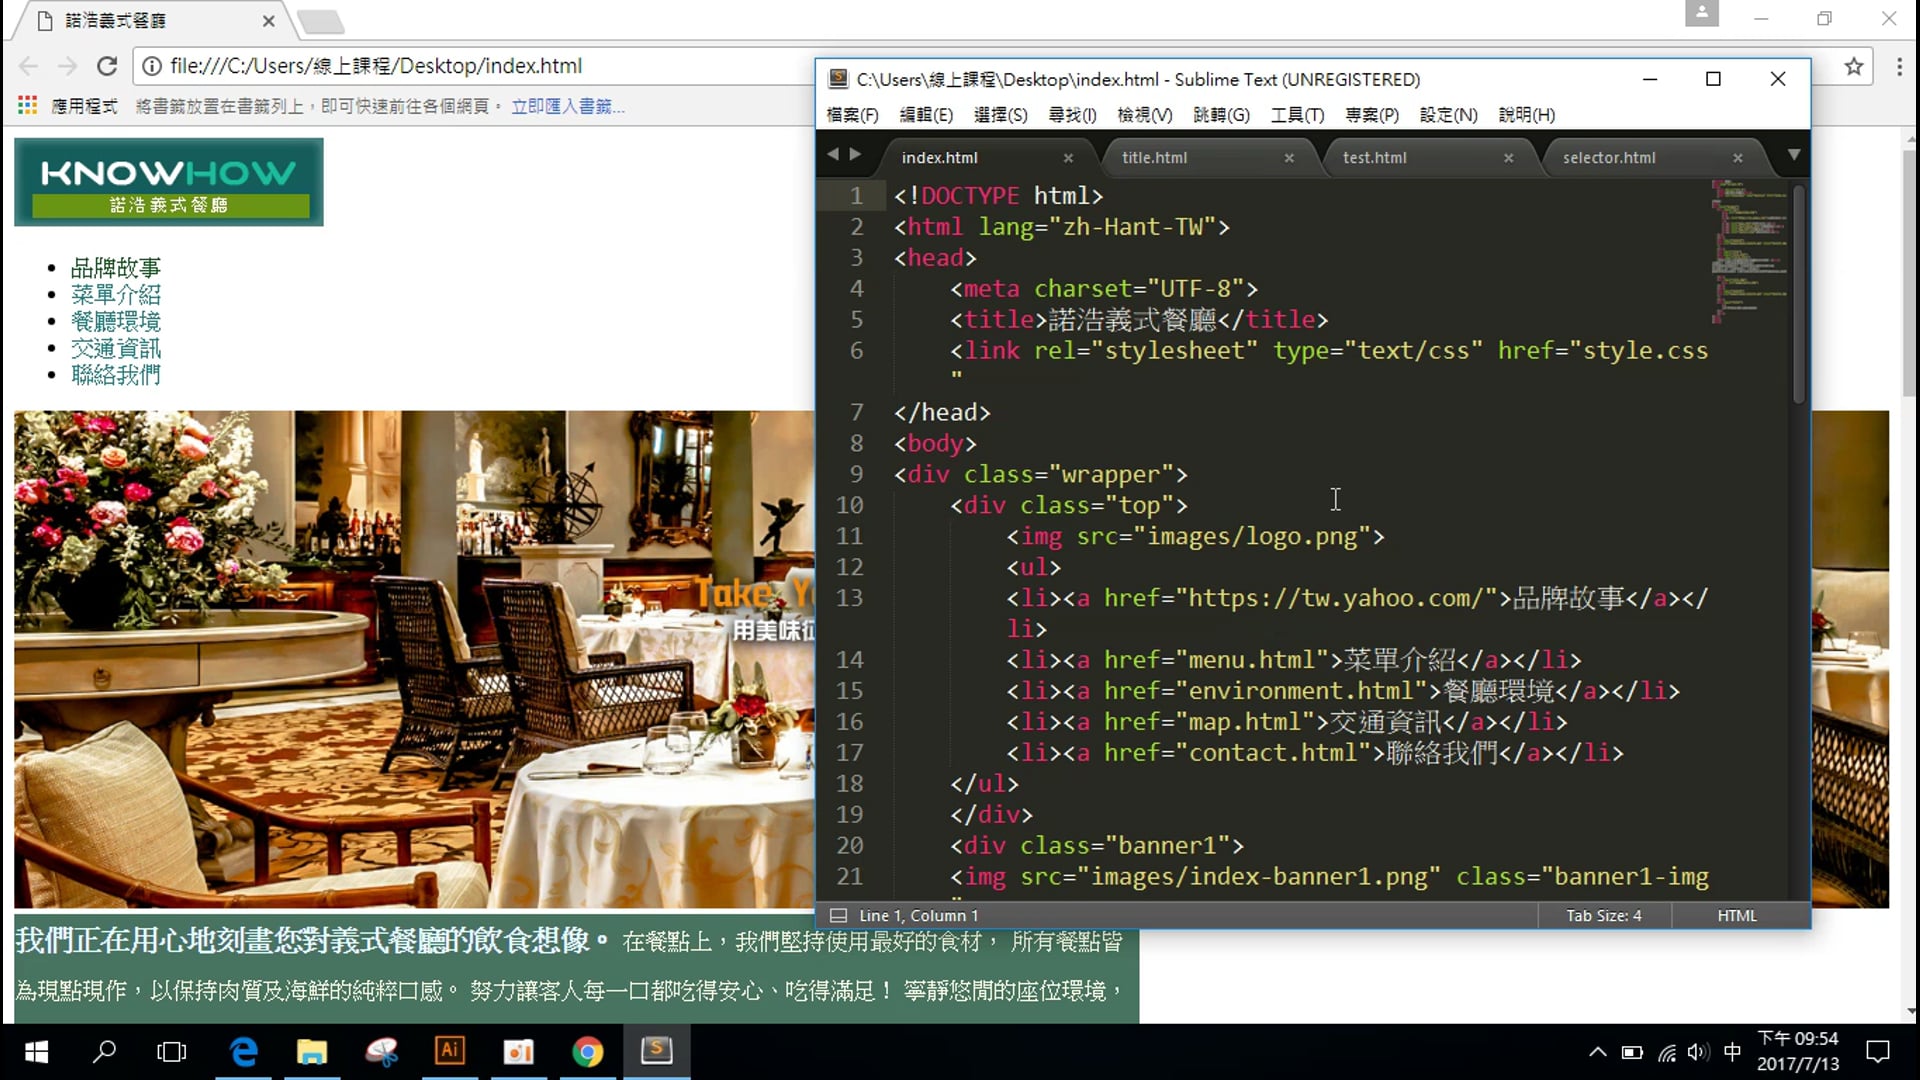Open Microsoft Edge from taskbar
Image resolution: width=1920 pixels, height=1080 pixels.
coord(244,1051)
